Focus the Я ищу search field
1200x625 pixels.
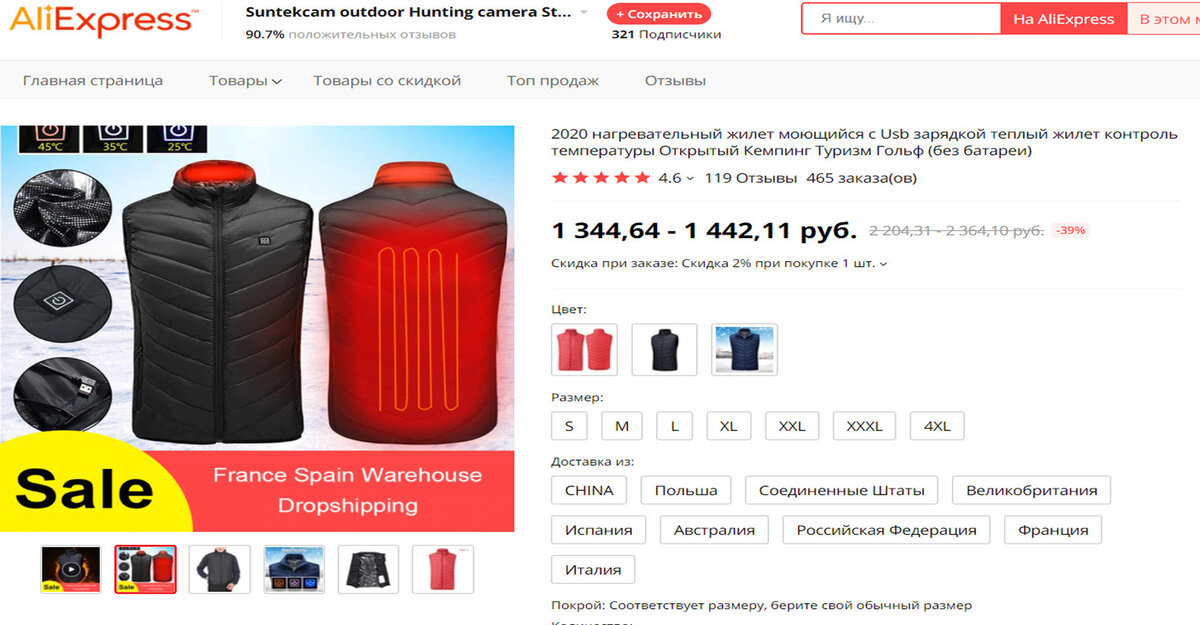click(x=901, y=19)
